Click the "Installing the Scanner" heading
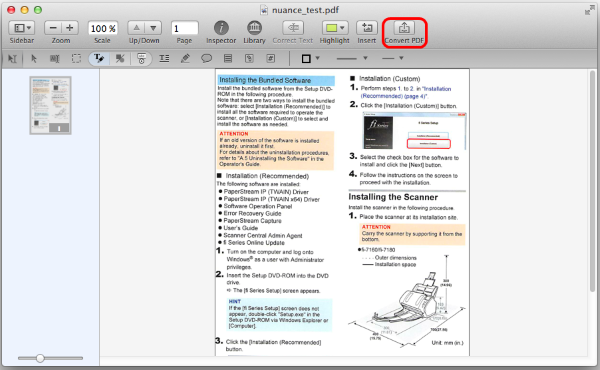 (393, 197)
